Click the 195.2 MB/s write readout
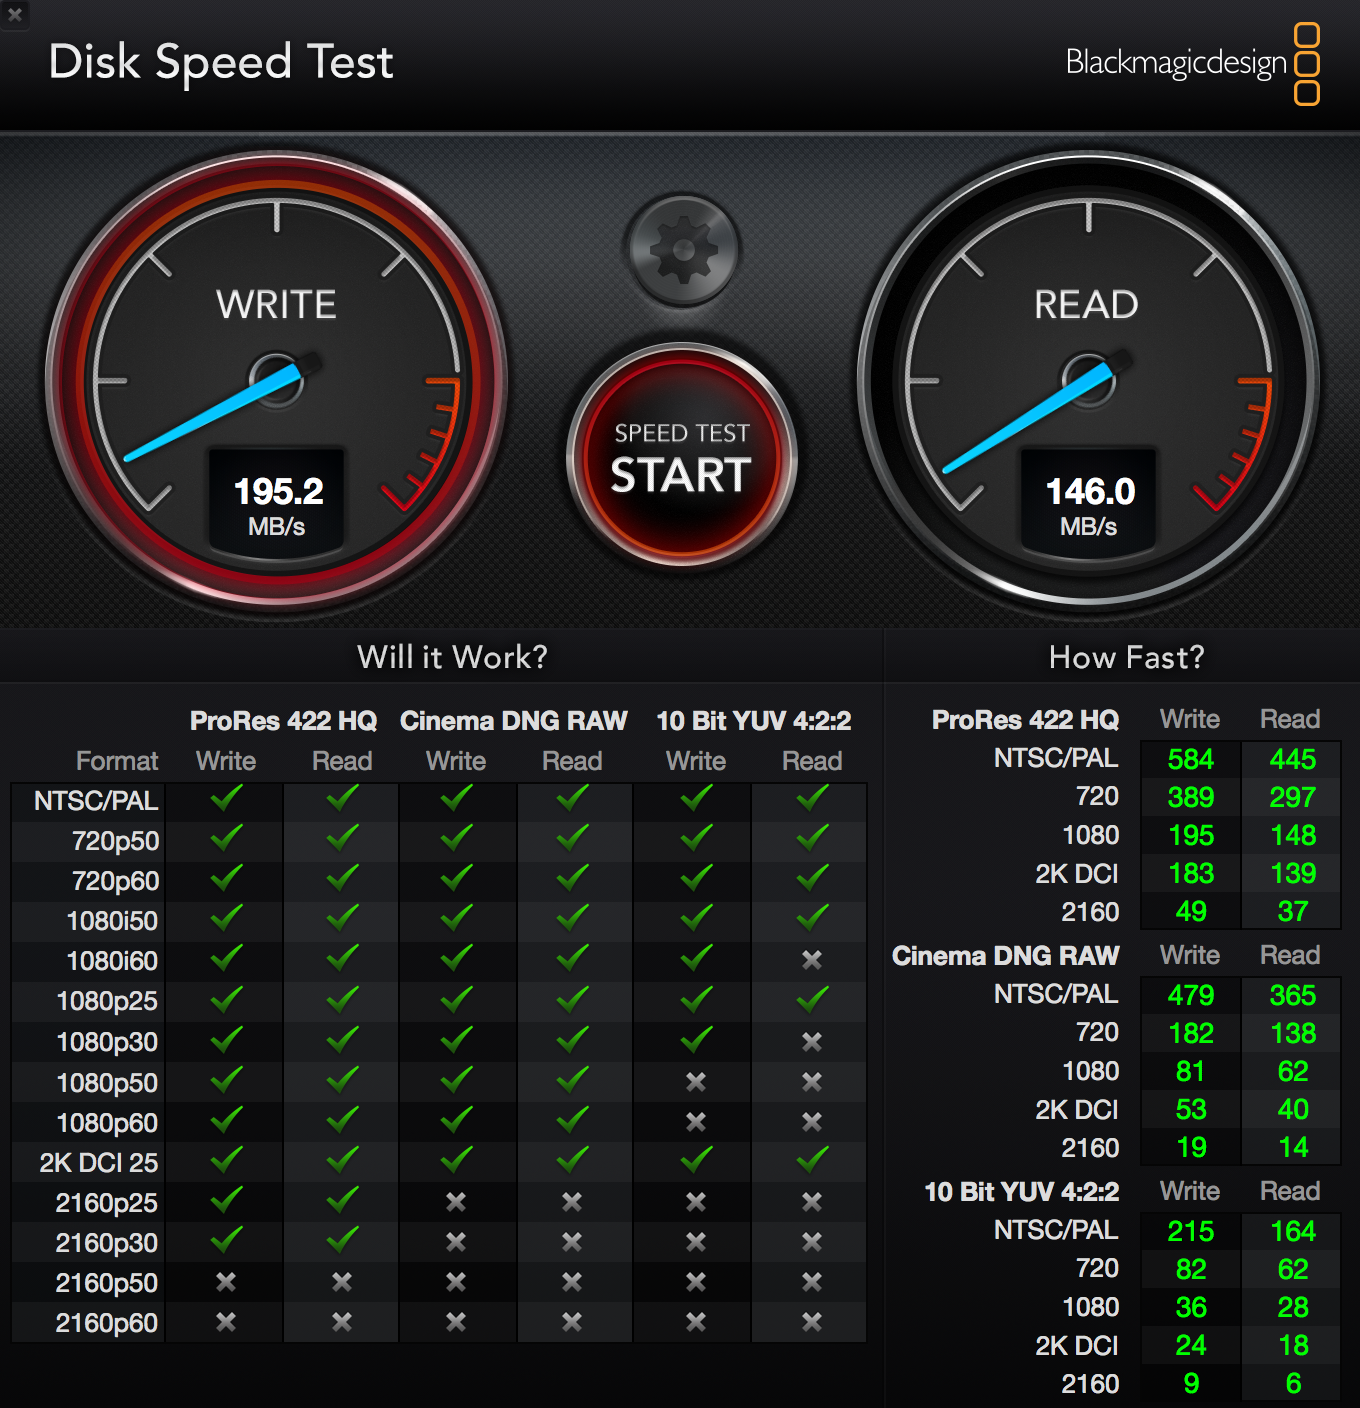Viewport: 1360px width, 1408px height. [277, 503]
